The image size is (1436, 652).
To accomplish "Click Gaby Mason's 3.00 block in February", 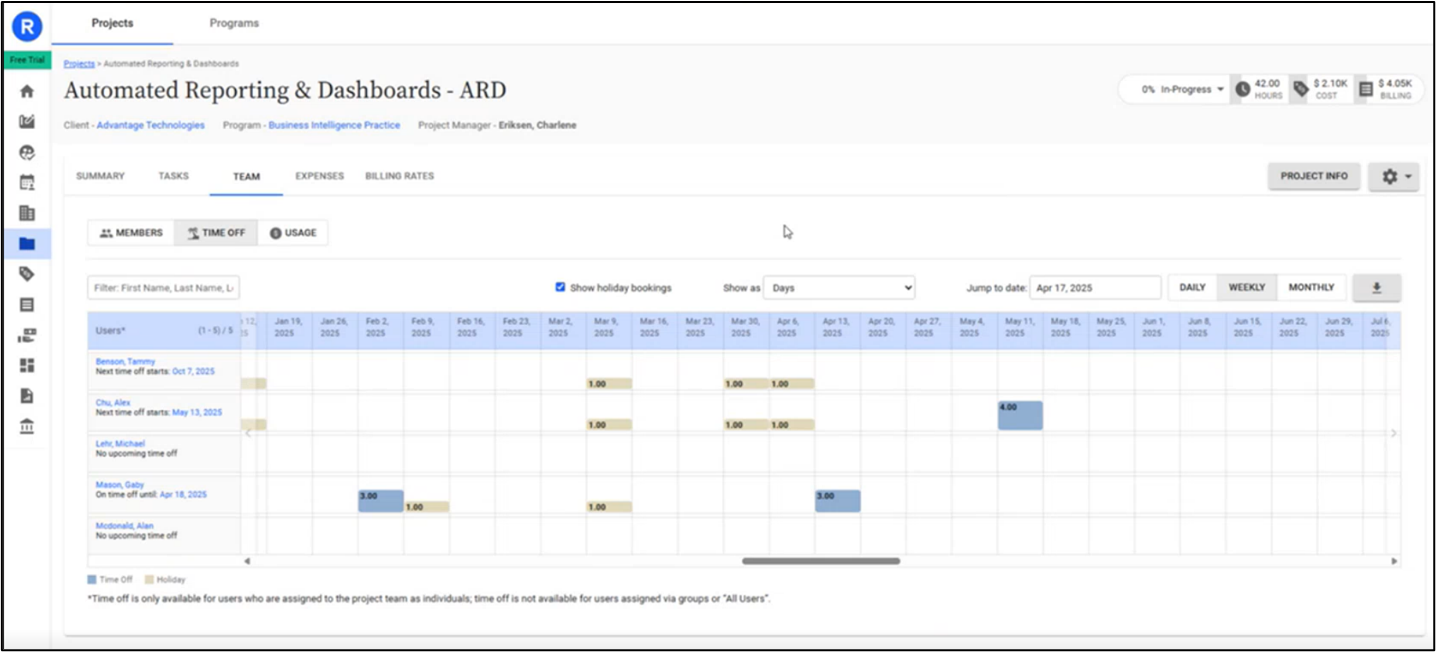I will (381, 501).
